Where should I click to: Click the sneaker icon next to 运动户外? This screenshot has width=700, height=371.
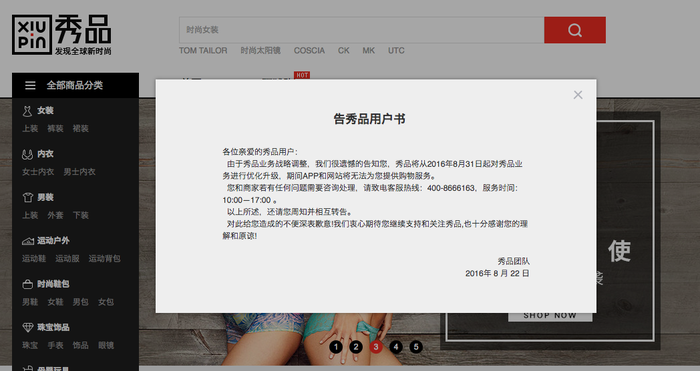28,241
